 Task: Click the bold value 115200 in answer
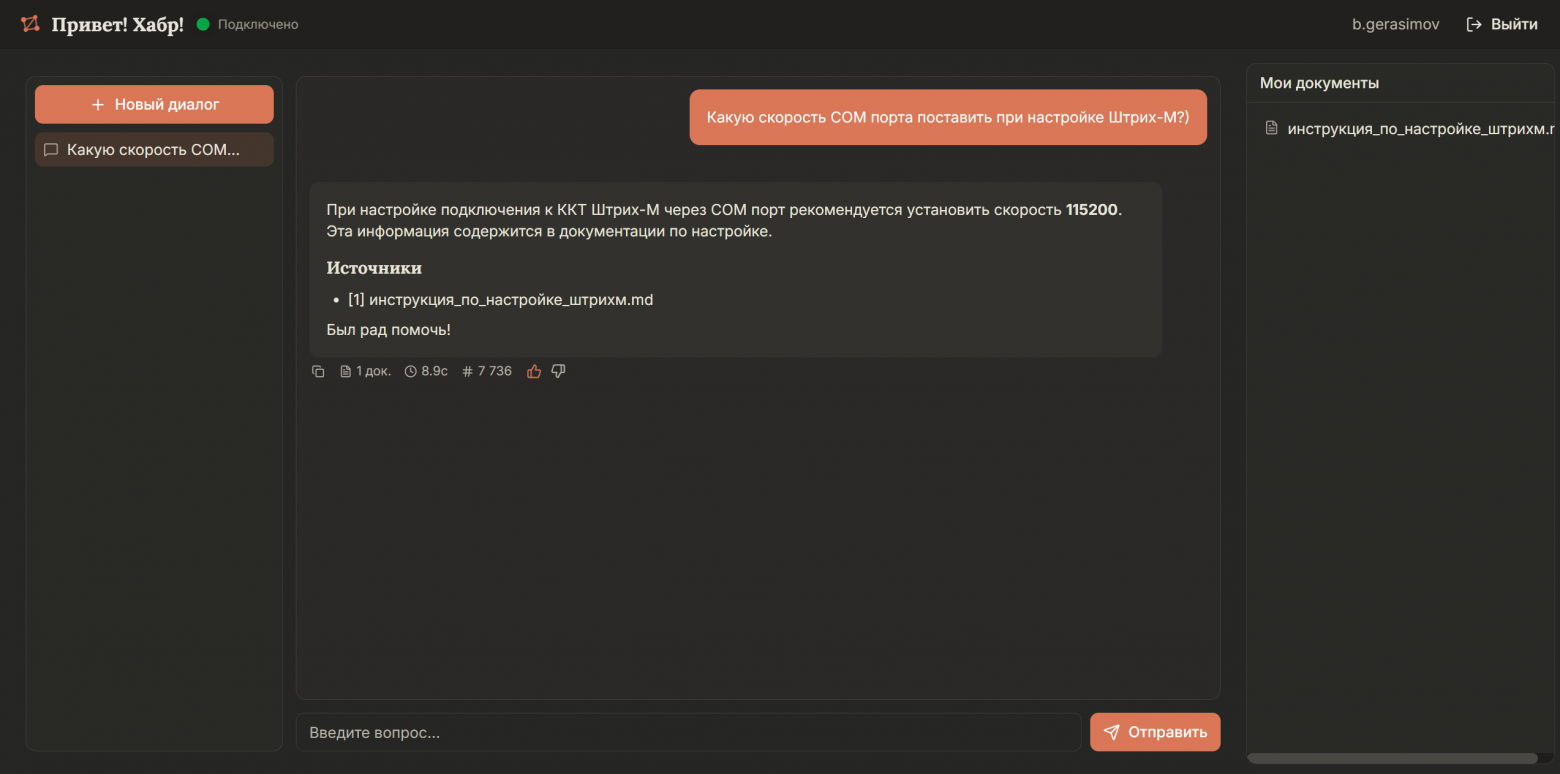[1092, 210]
